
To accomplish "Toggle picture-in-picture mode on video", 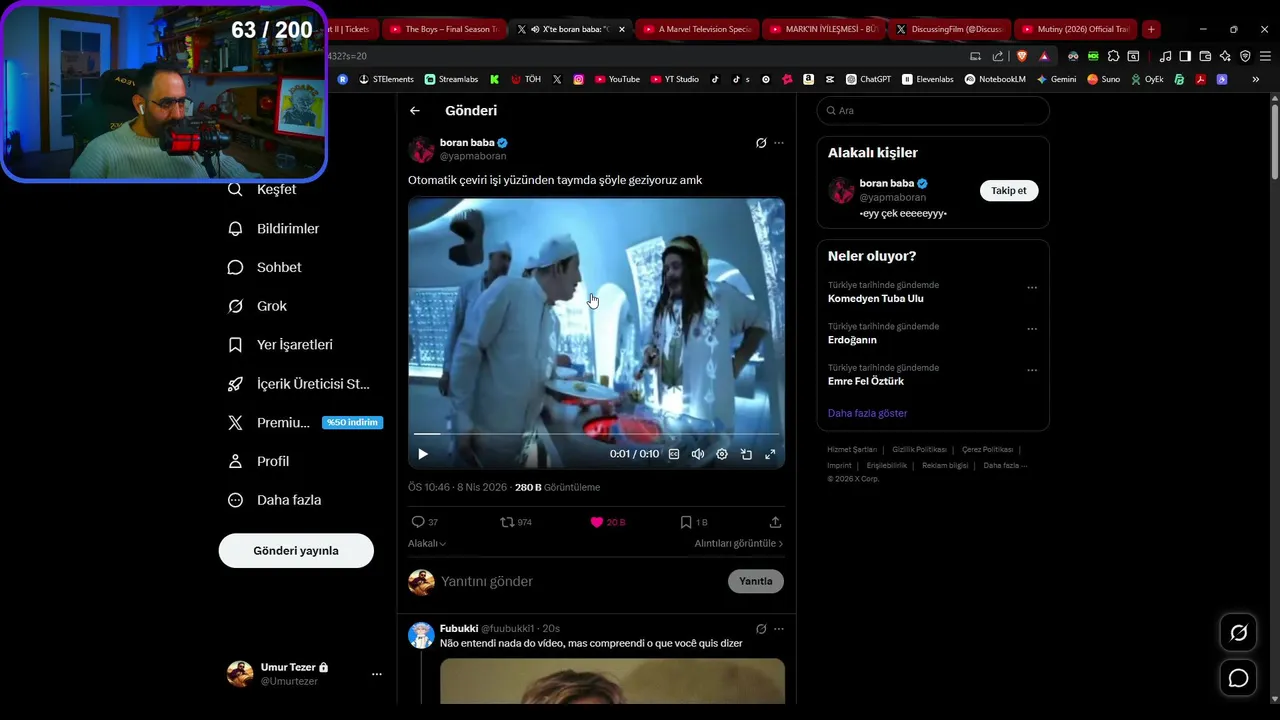I will point(746,454).
